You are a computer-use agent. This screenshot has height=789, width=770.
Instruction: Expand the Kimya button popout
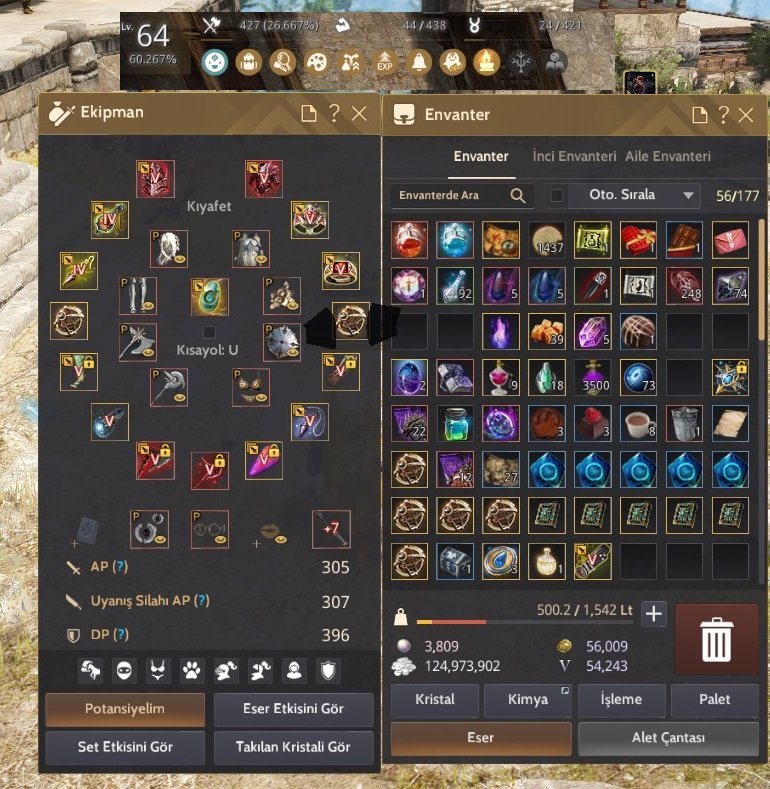pyautogui.click(x=565, y=690)
